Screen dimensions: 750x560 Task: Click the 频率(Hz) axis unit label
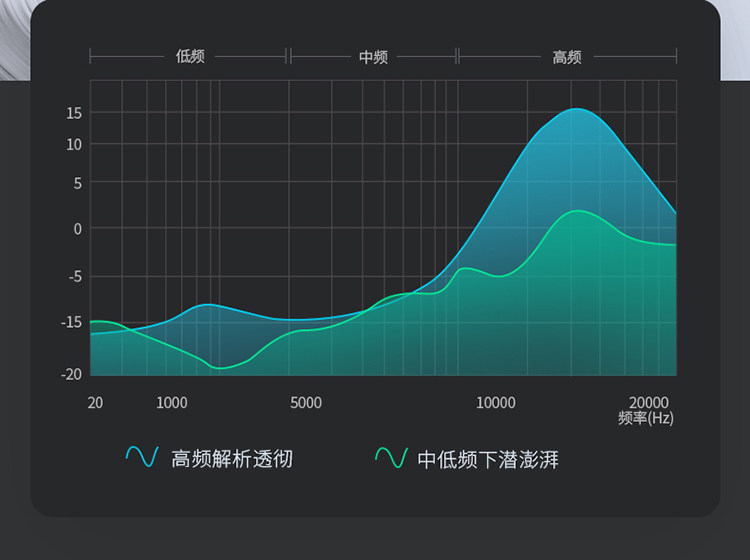[x=646, y=417]
